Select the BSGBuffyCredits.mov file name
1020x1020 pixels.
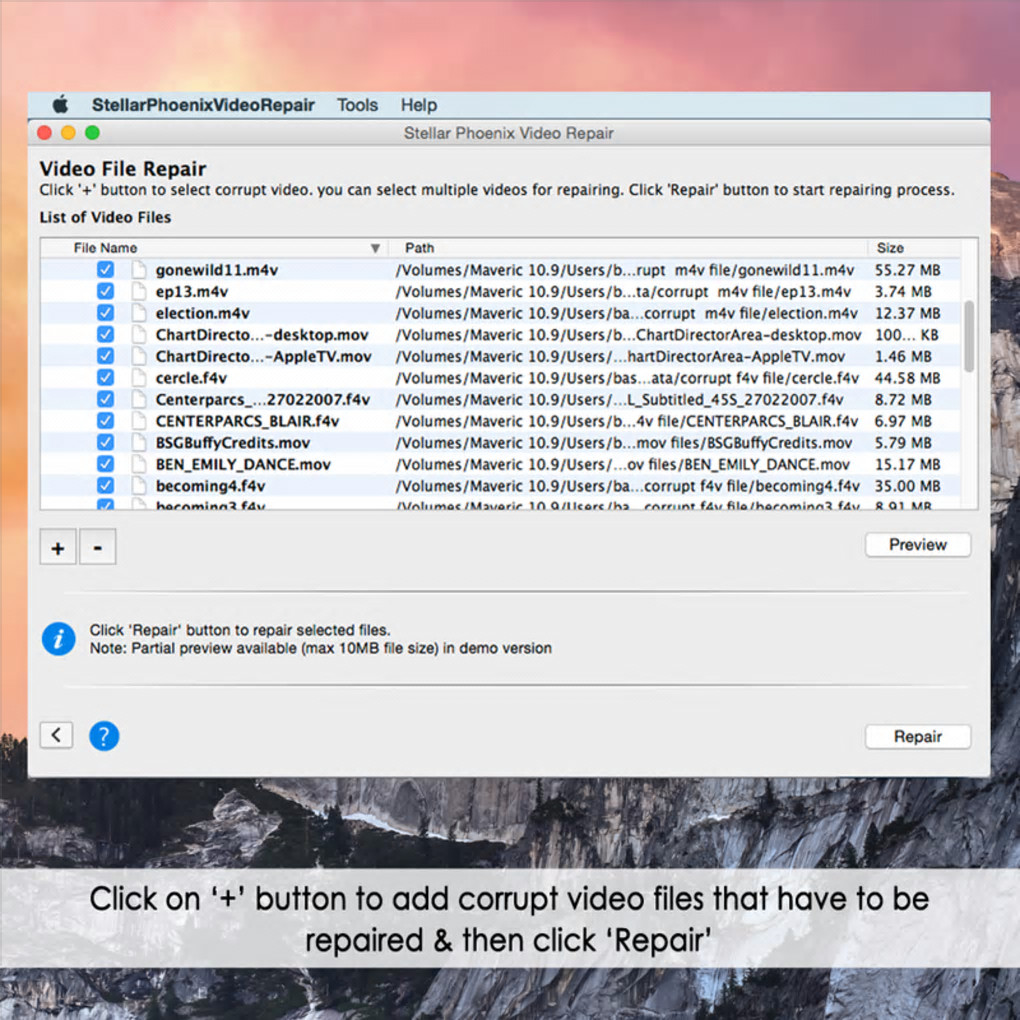[x=232, y=443]
